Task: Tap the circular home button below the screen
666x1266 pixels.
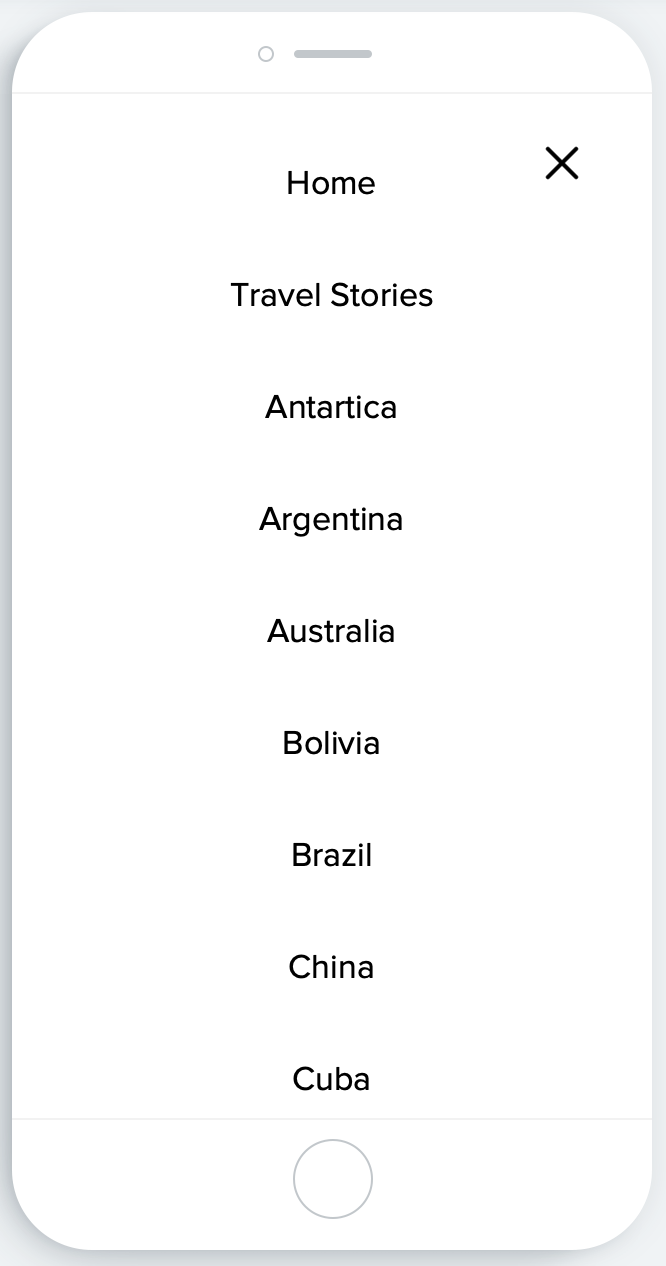Action: click(x=332, y=1179)
